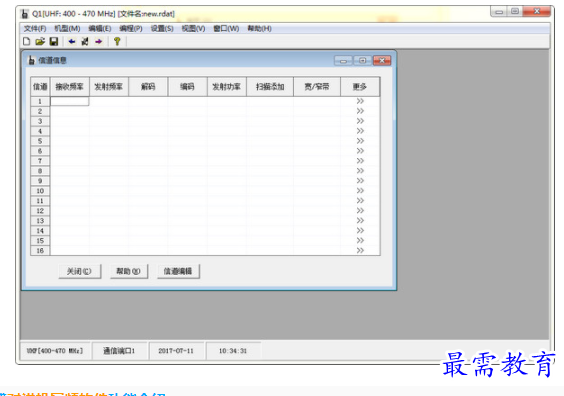This screenshot has height=396, width=564.
Task: Click the icon between the two arrows
Action: [85, 42]
